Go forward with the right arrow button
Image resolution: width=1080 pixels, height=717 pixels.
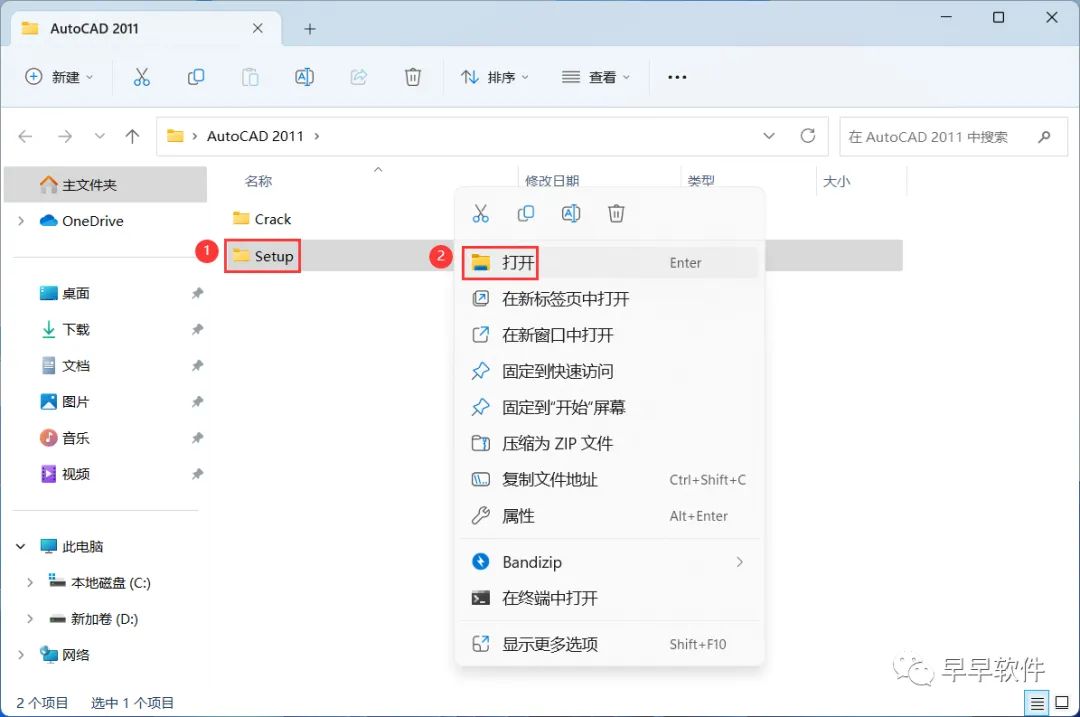pyautogui.click(x=65, y=136)
